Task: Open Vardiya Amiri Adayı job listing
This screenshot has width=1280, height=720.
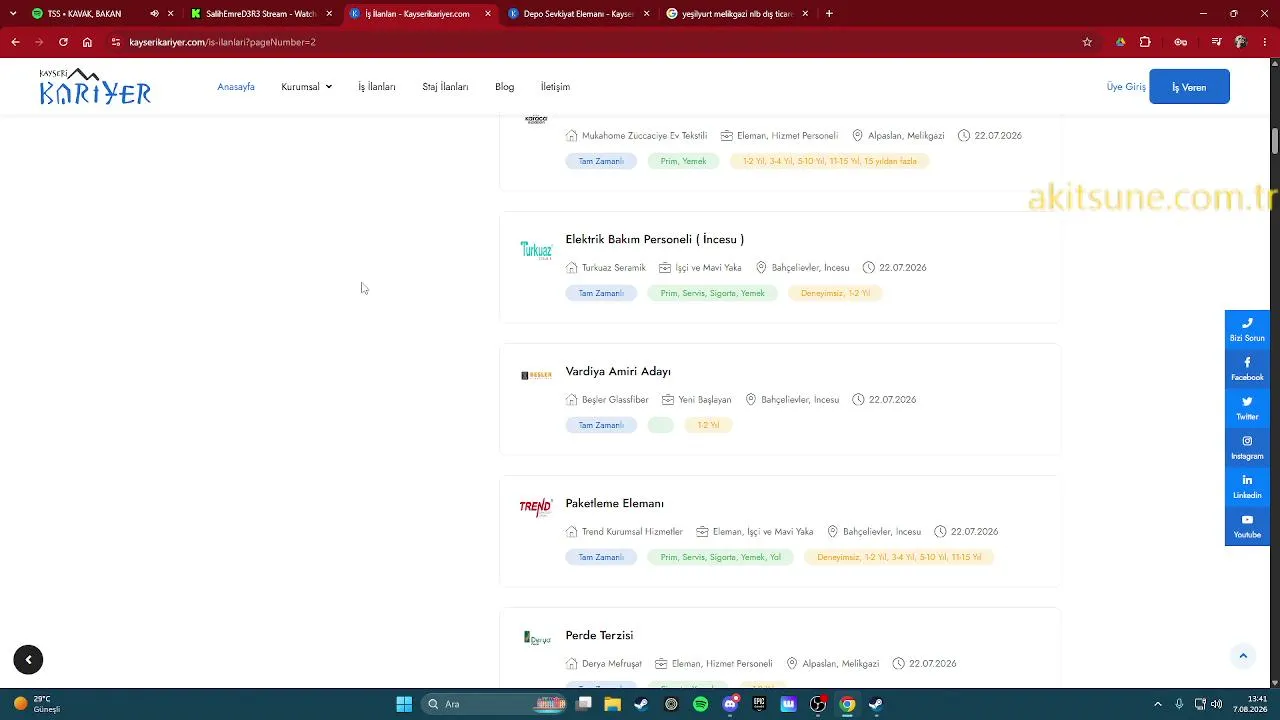Action: click(x=618, y=371)
